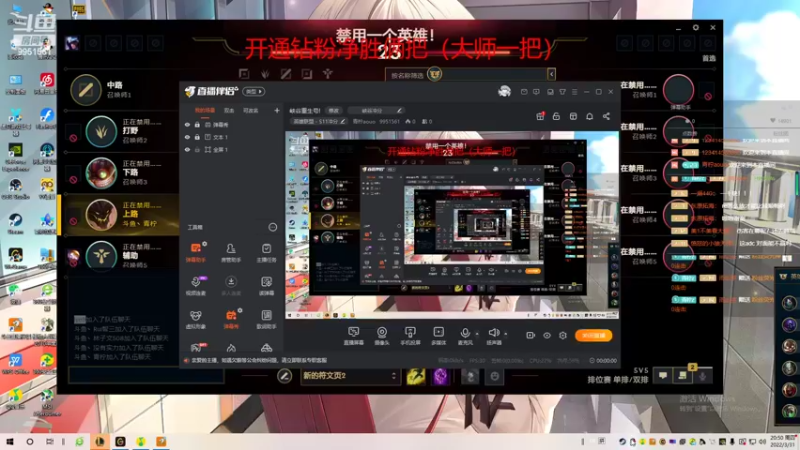Screen dimensions: 800x450
Task: Open the 房管助手 tool
Action: pos(231,253)
